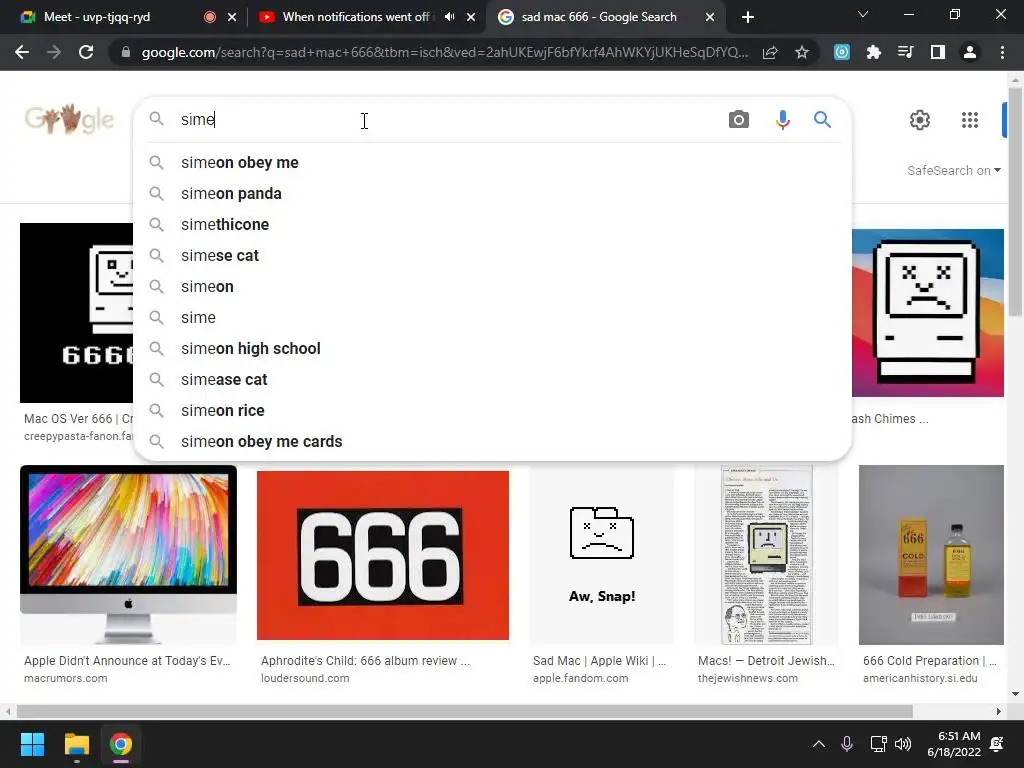Viewport: 1024px width, 768px height.
Task: Open the 666 Cold Preparation bottle image
Action: click(931, 554)
